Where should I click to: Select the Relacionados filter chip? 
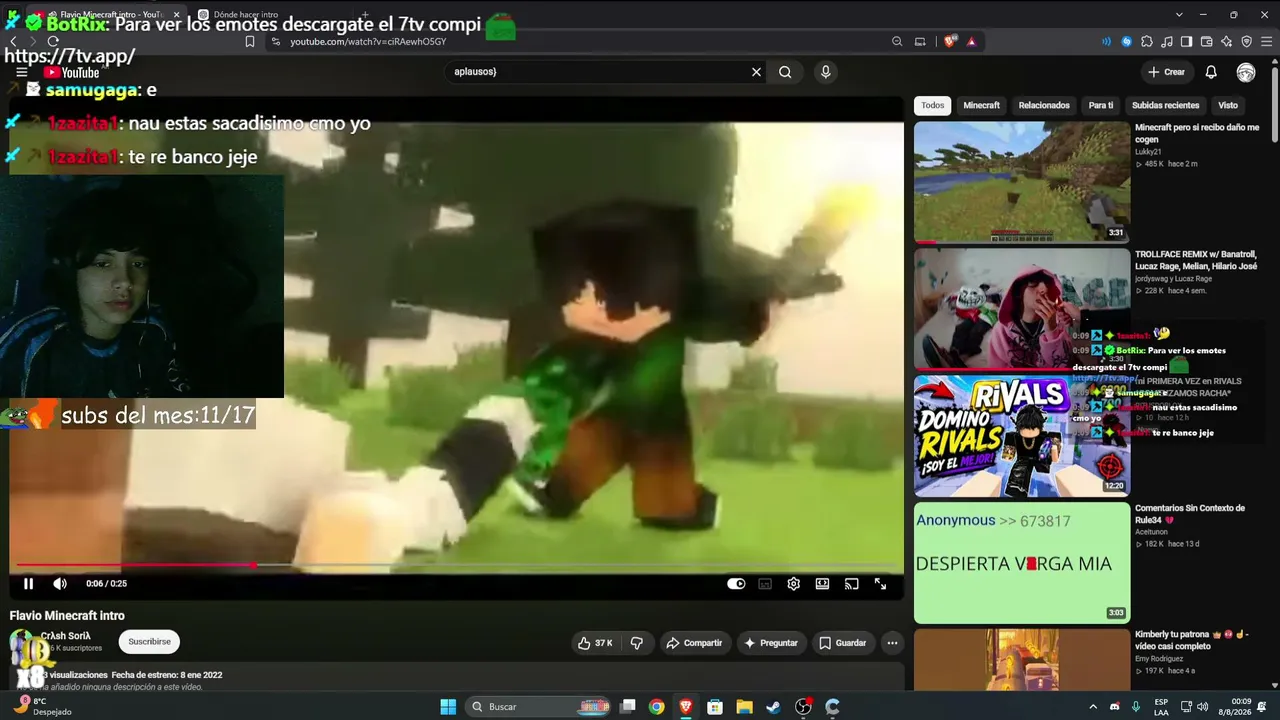pyautogui.click(x=1044, y=105)
